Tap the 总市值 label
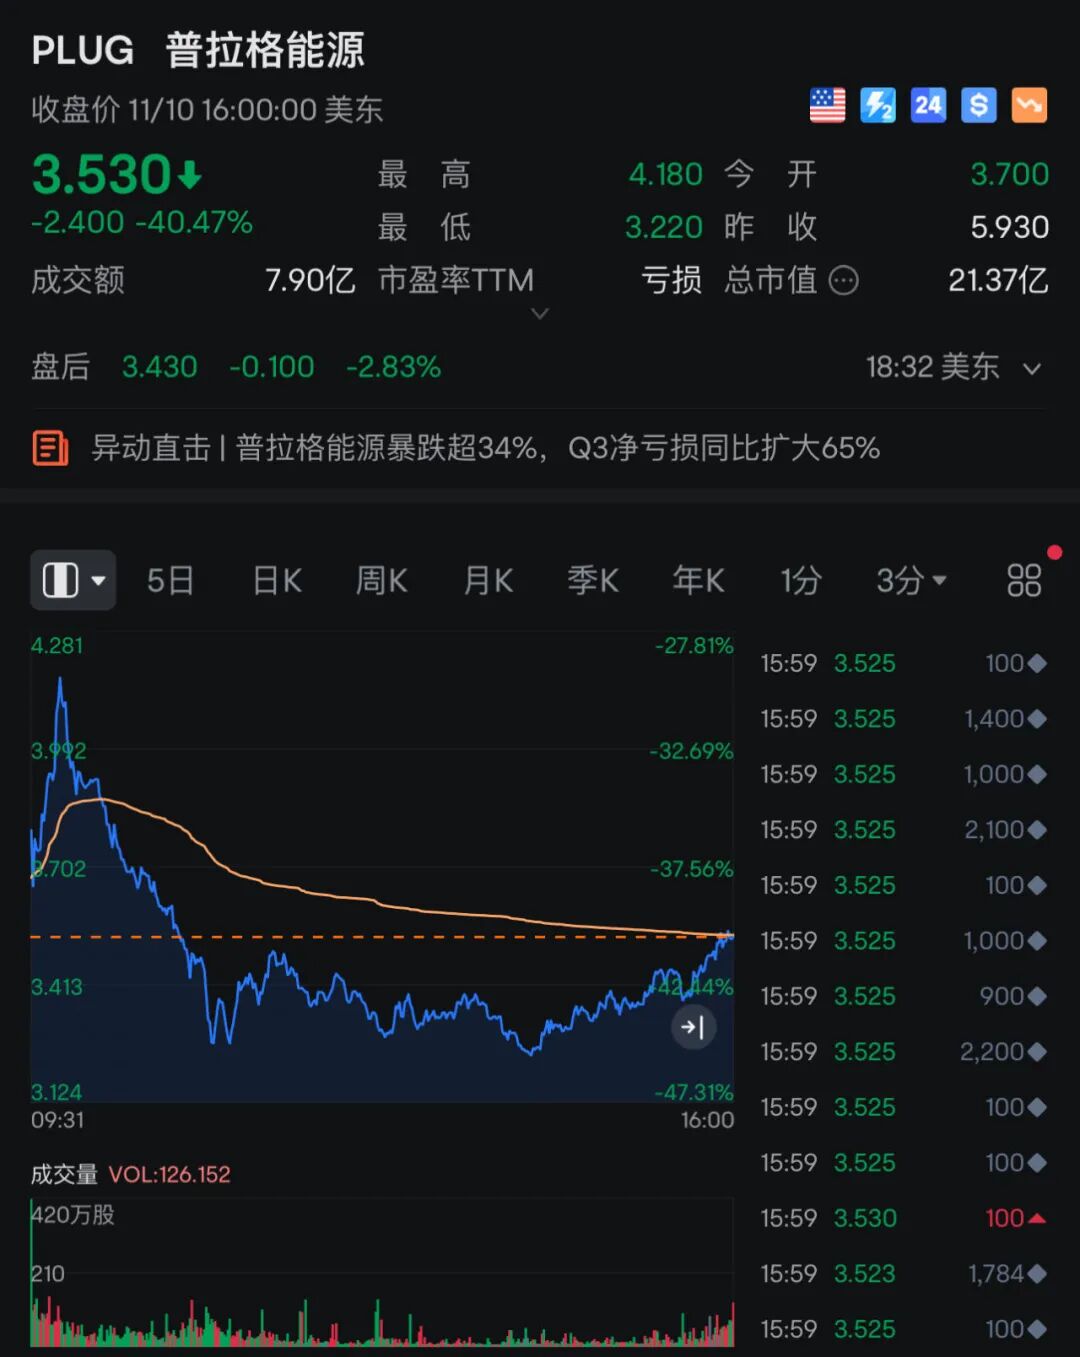 [x=771, y=281]
